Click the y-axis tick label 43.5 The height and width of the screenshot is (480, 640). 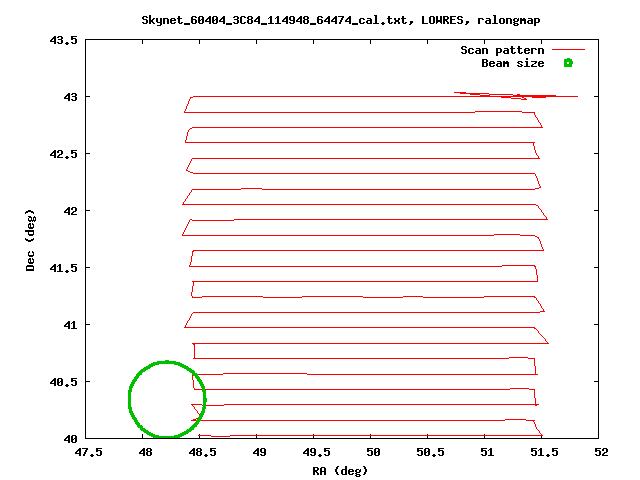click(x=63, y=40)
